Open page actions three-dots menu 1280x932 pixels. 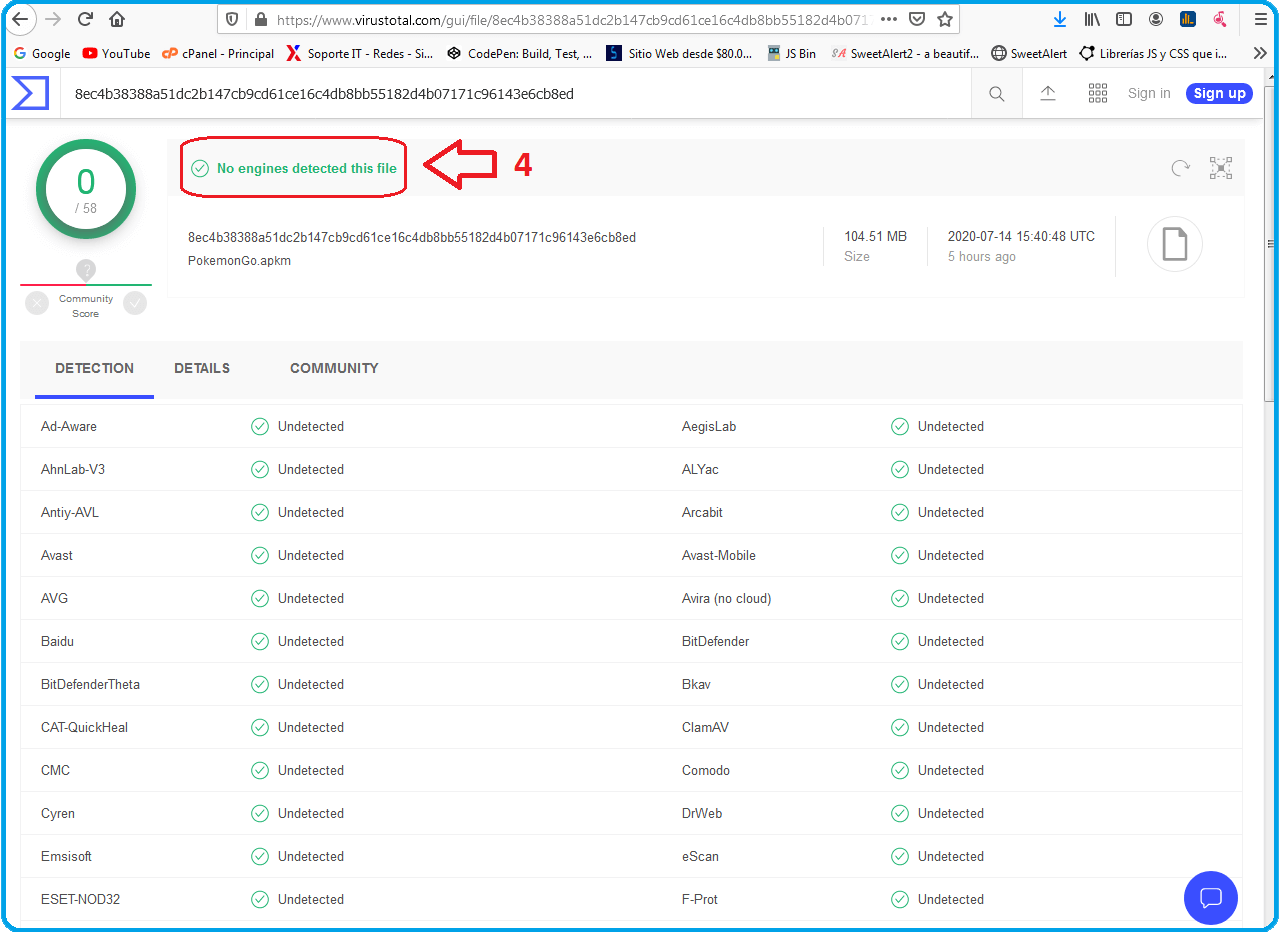tap(888, 19)
